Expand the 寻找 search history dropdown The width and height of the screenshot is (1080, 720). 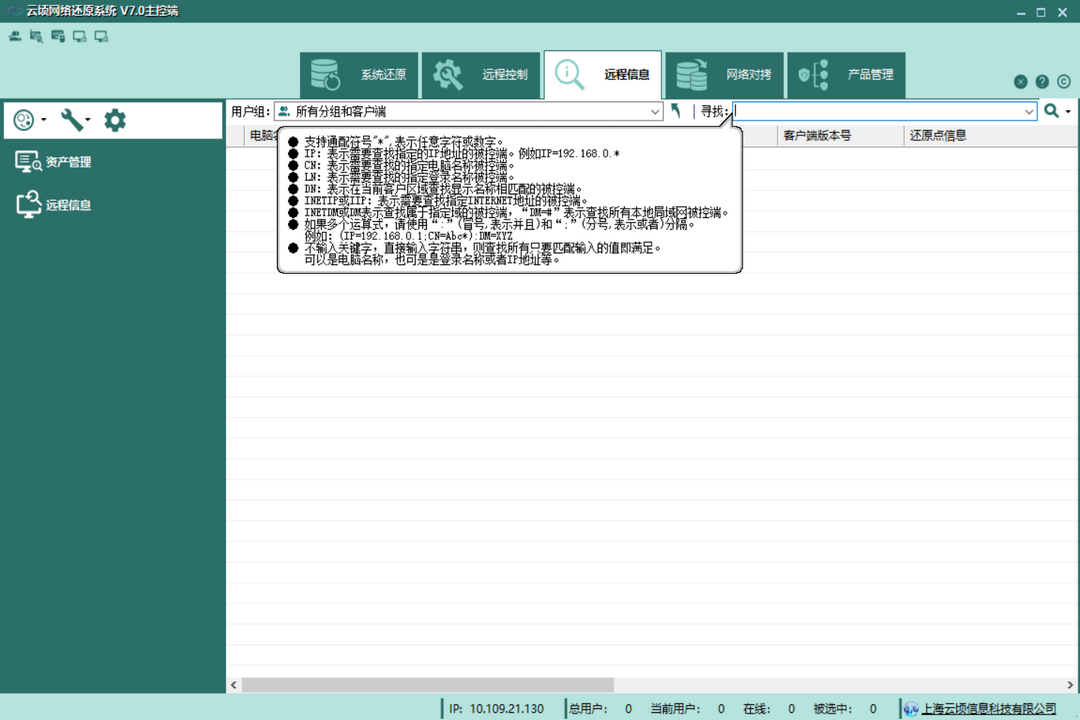[x=1029, y=112]
